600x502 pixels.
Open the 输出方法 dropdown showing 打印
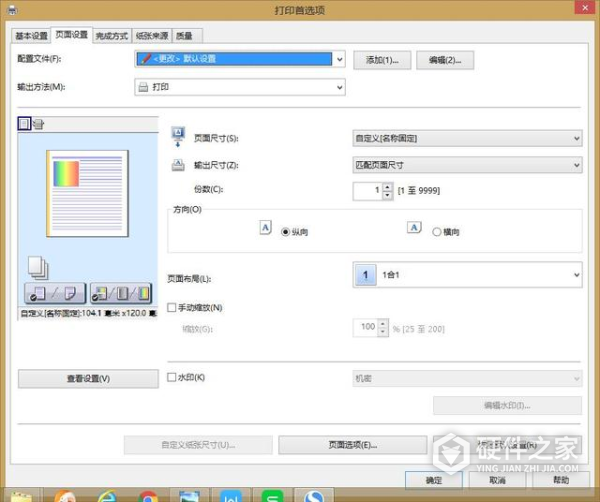coord(240,87)
